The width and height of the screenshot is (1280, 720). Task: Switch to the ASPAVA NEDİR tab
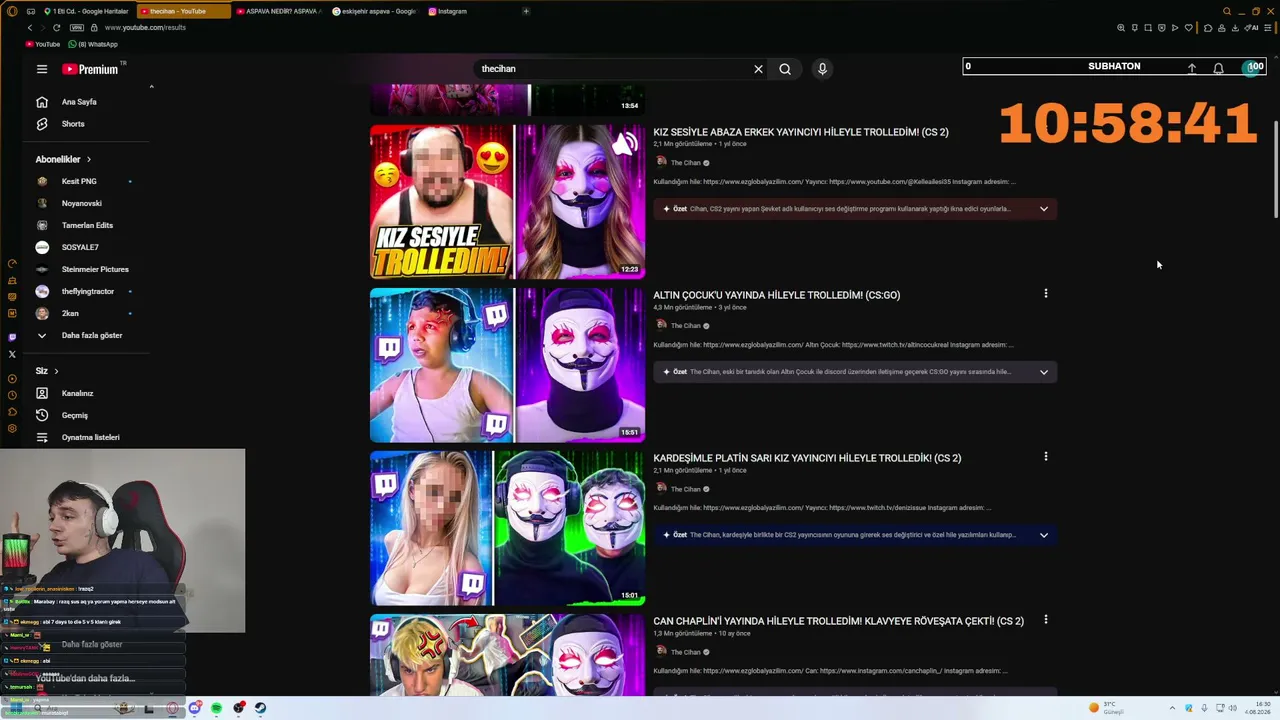278,11
